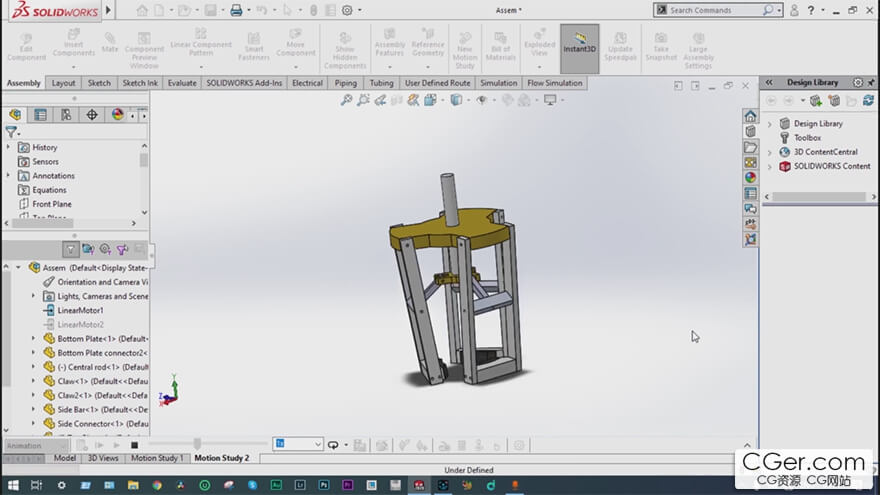Collapse the Design Library task pane
Image resolution: width=880 pixels, height=495 pixels.
(x=769, y=82)
